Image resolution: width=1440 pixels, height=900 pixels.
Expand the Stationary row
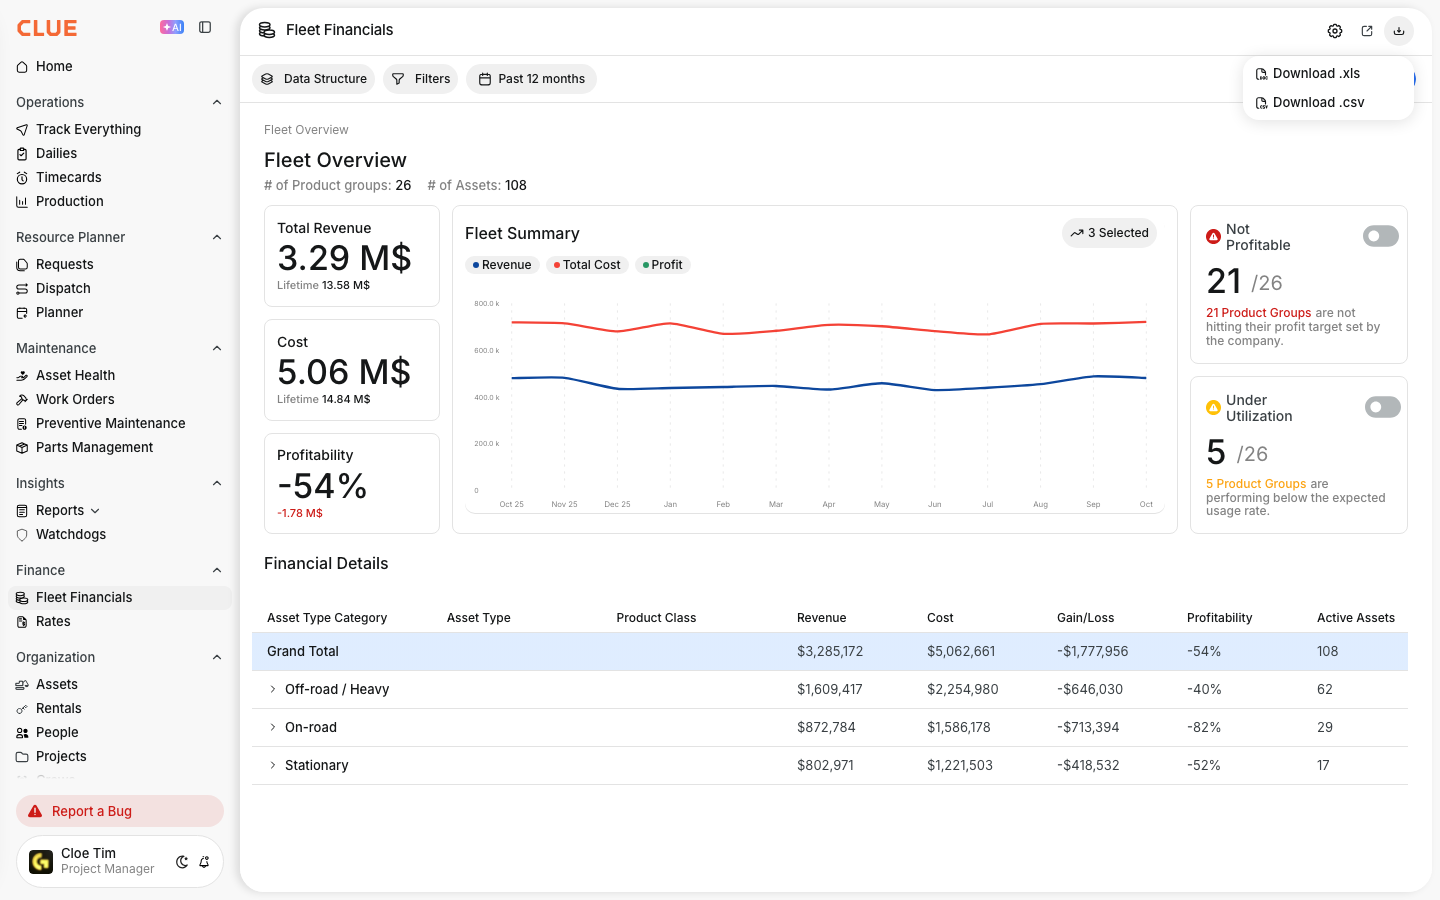tap(272, 765)
